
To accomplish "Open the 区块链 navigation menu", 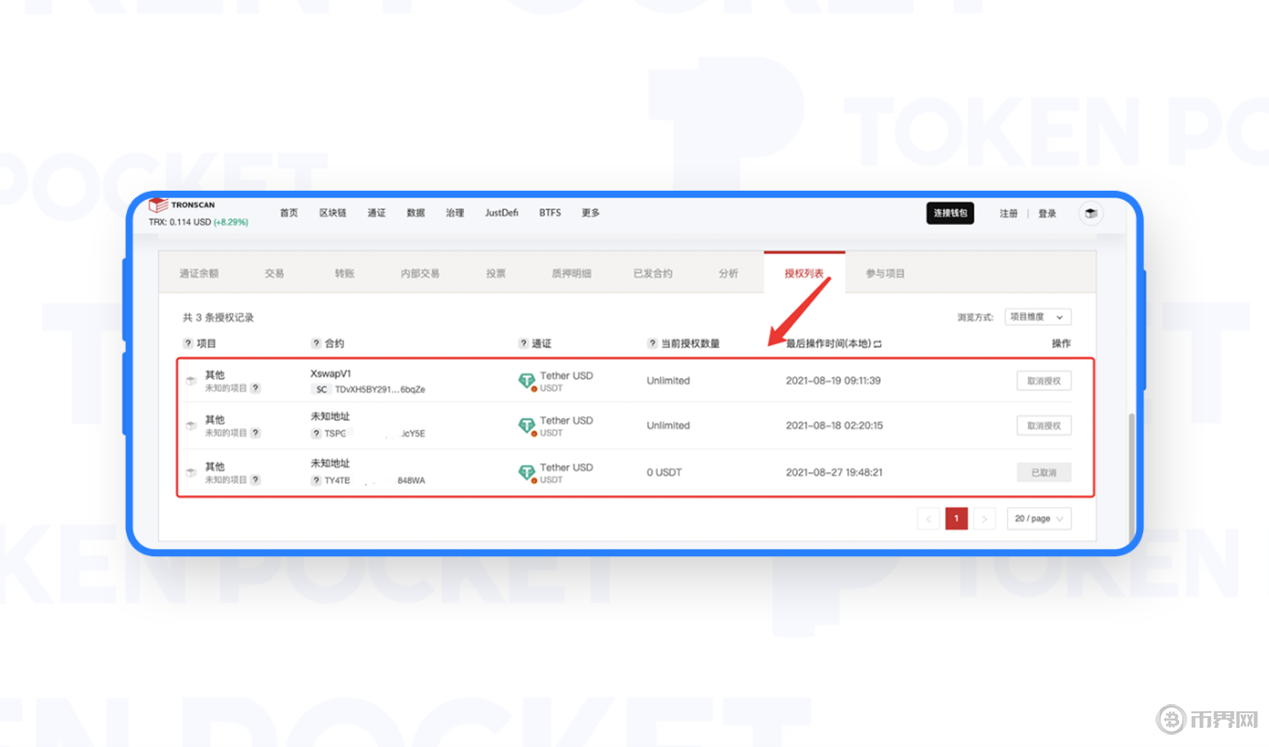I will pos(332,213).
